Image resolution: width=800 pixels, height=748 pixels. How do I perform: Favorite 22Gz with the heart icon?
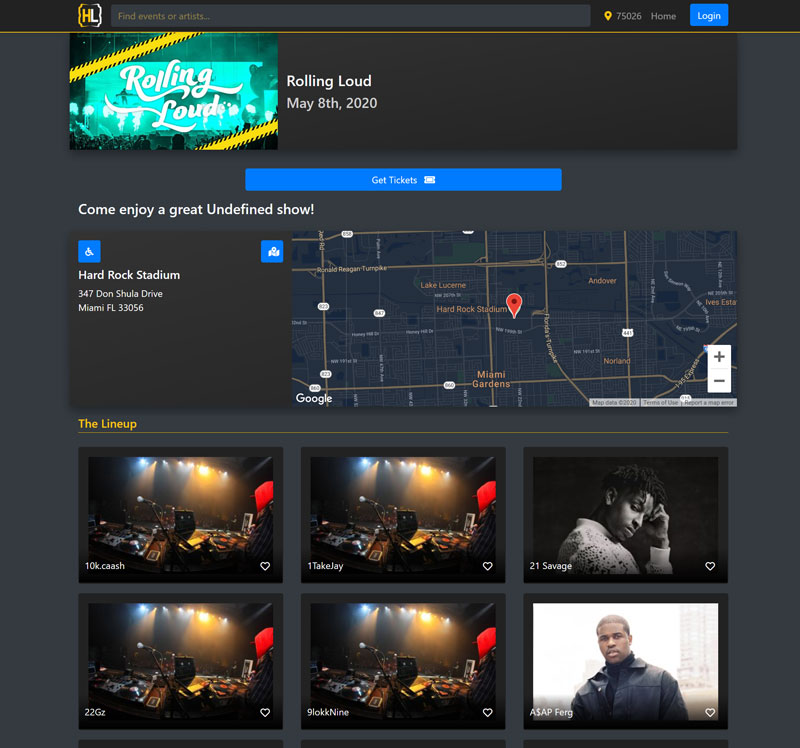point(265,712)
